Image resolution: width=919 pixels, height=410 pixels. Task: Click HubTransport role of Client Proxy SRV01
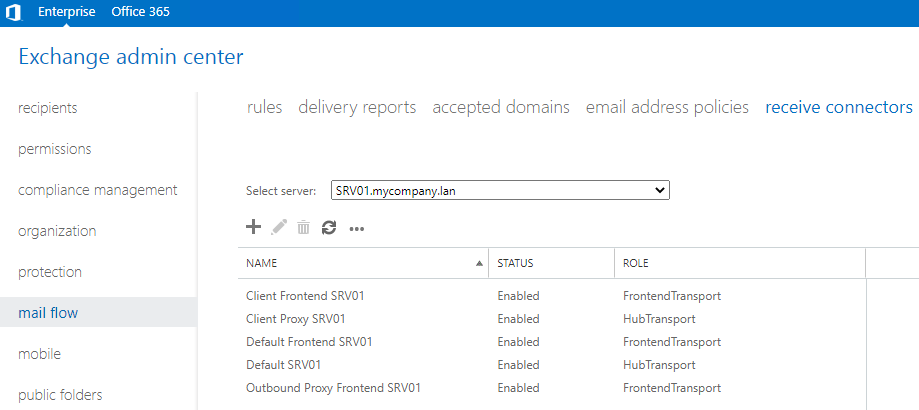659,319
